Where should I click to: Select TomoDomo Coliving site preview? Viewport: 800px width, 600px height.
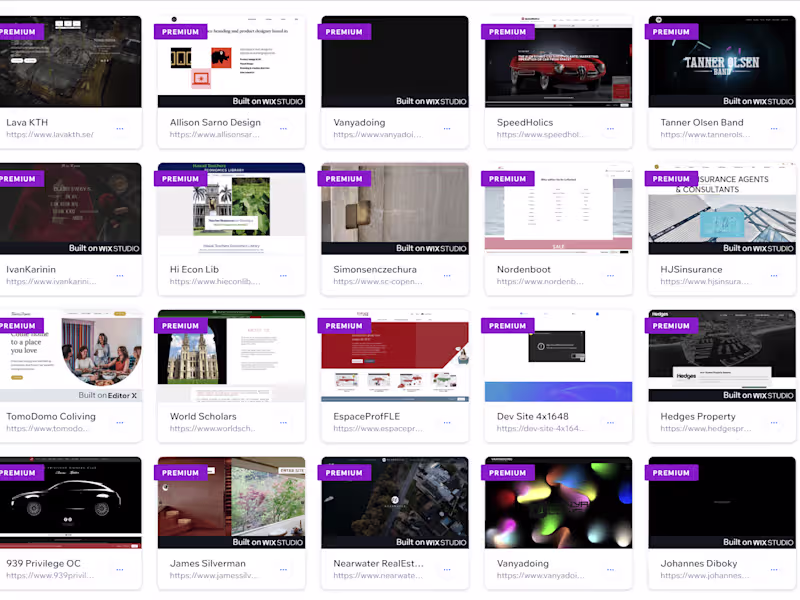pyautogui.click(x=70, y=356)
